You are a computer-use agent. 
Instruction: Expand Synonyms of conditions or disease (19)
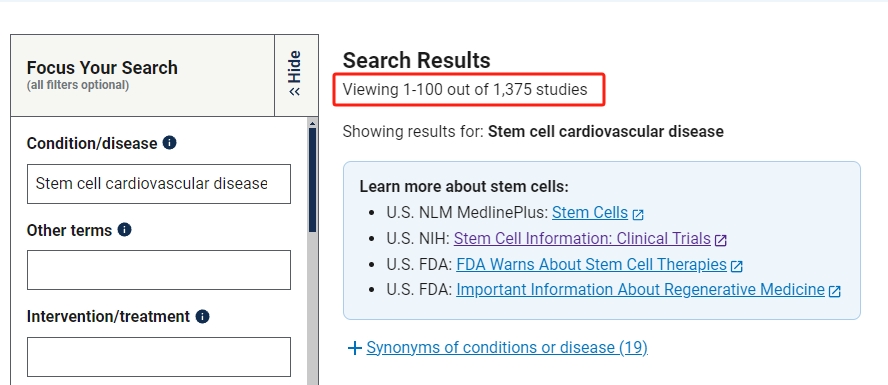pos(507,347)
